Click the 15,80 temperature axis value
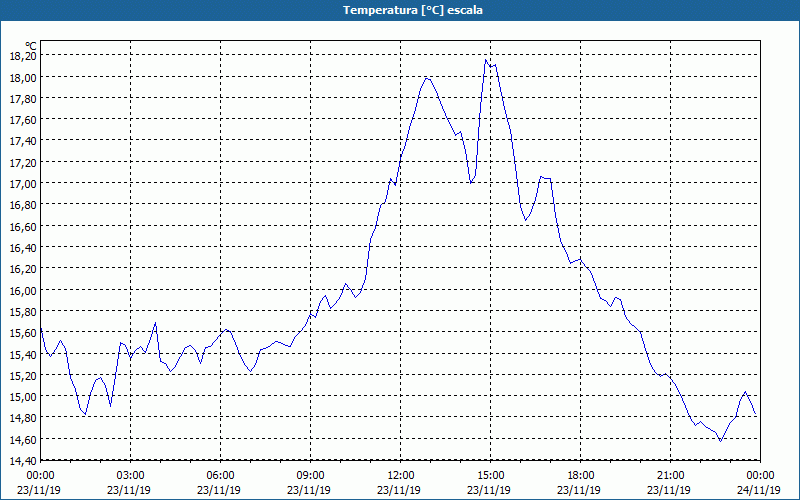Screen dimensions: 800x500 coord(23,311)
